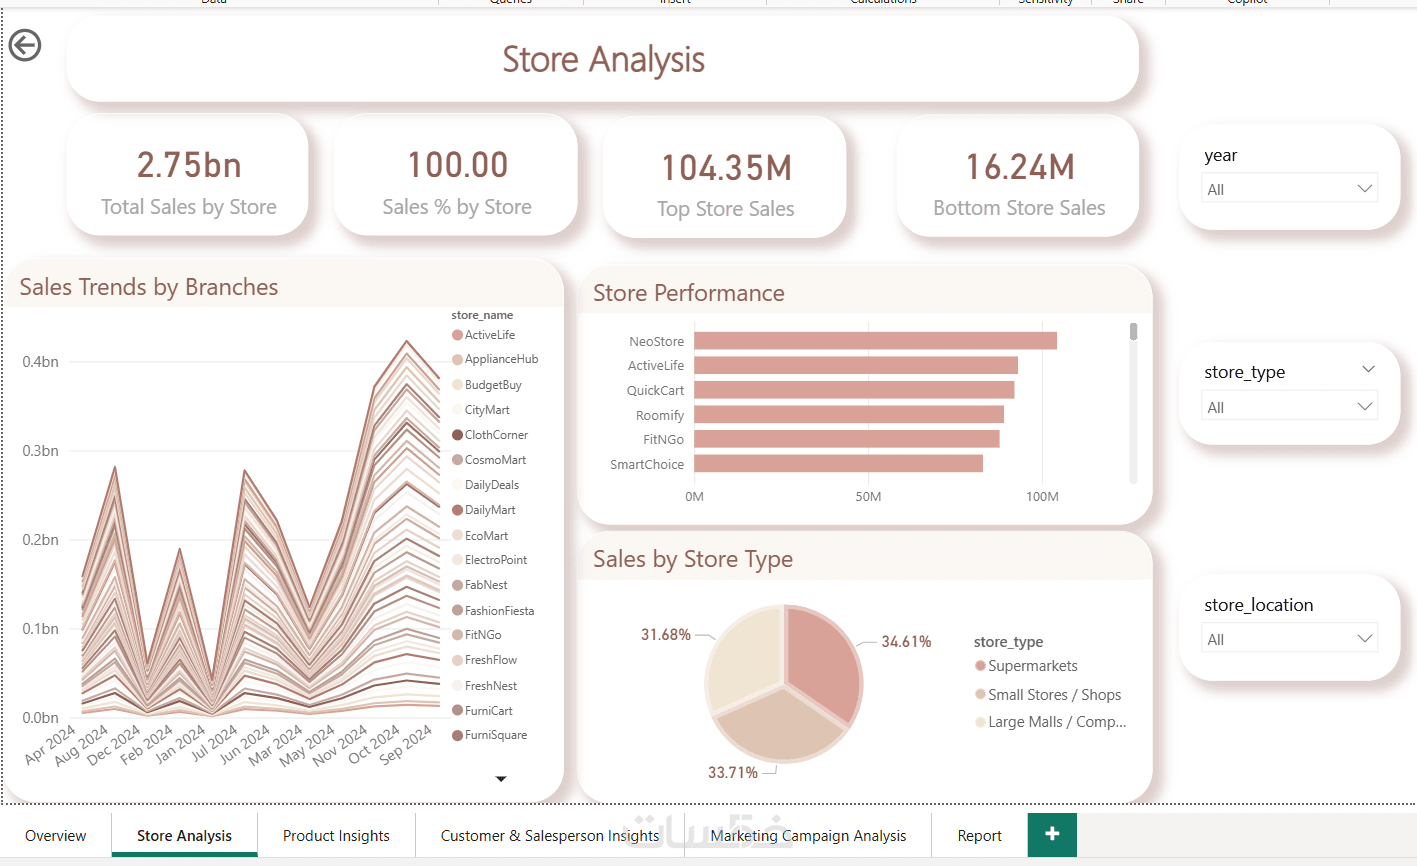The height and width of the screenshot is (866, 1417).
Task: Select CityMart in the store_name legend
Action: coord(487,410)
